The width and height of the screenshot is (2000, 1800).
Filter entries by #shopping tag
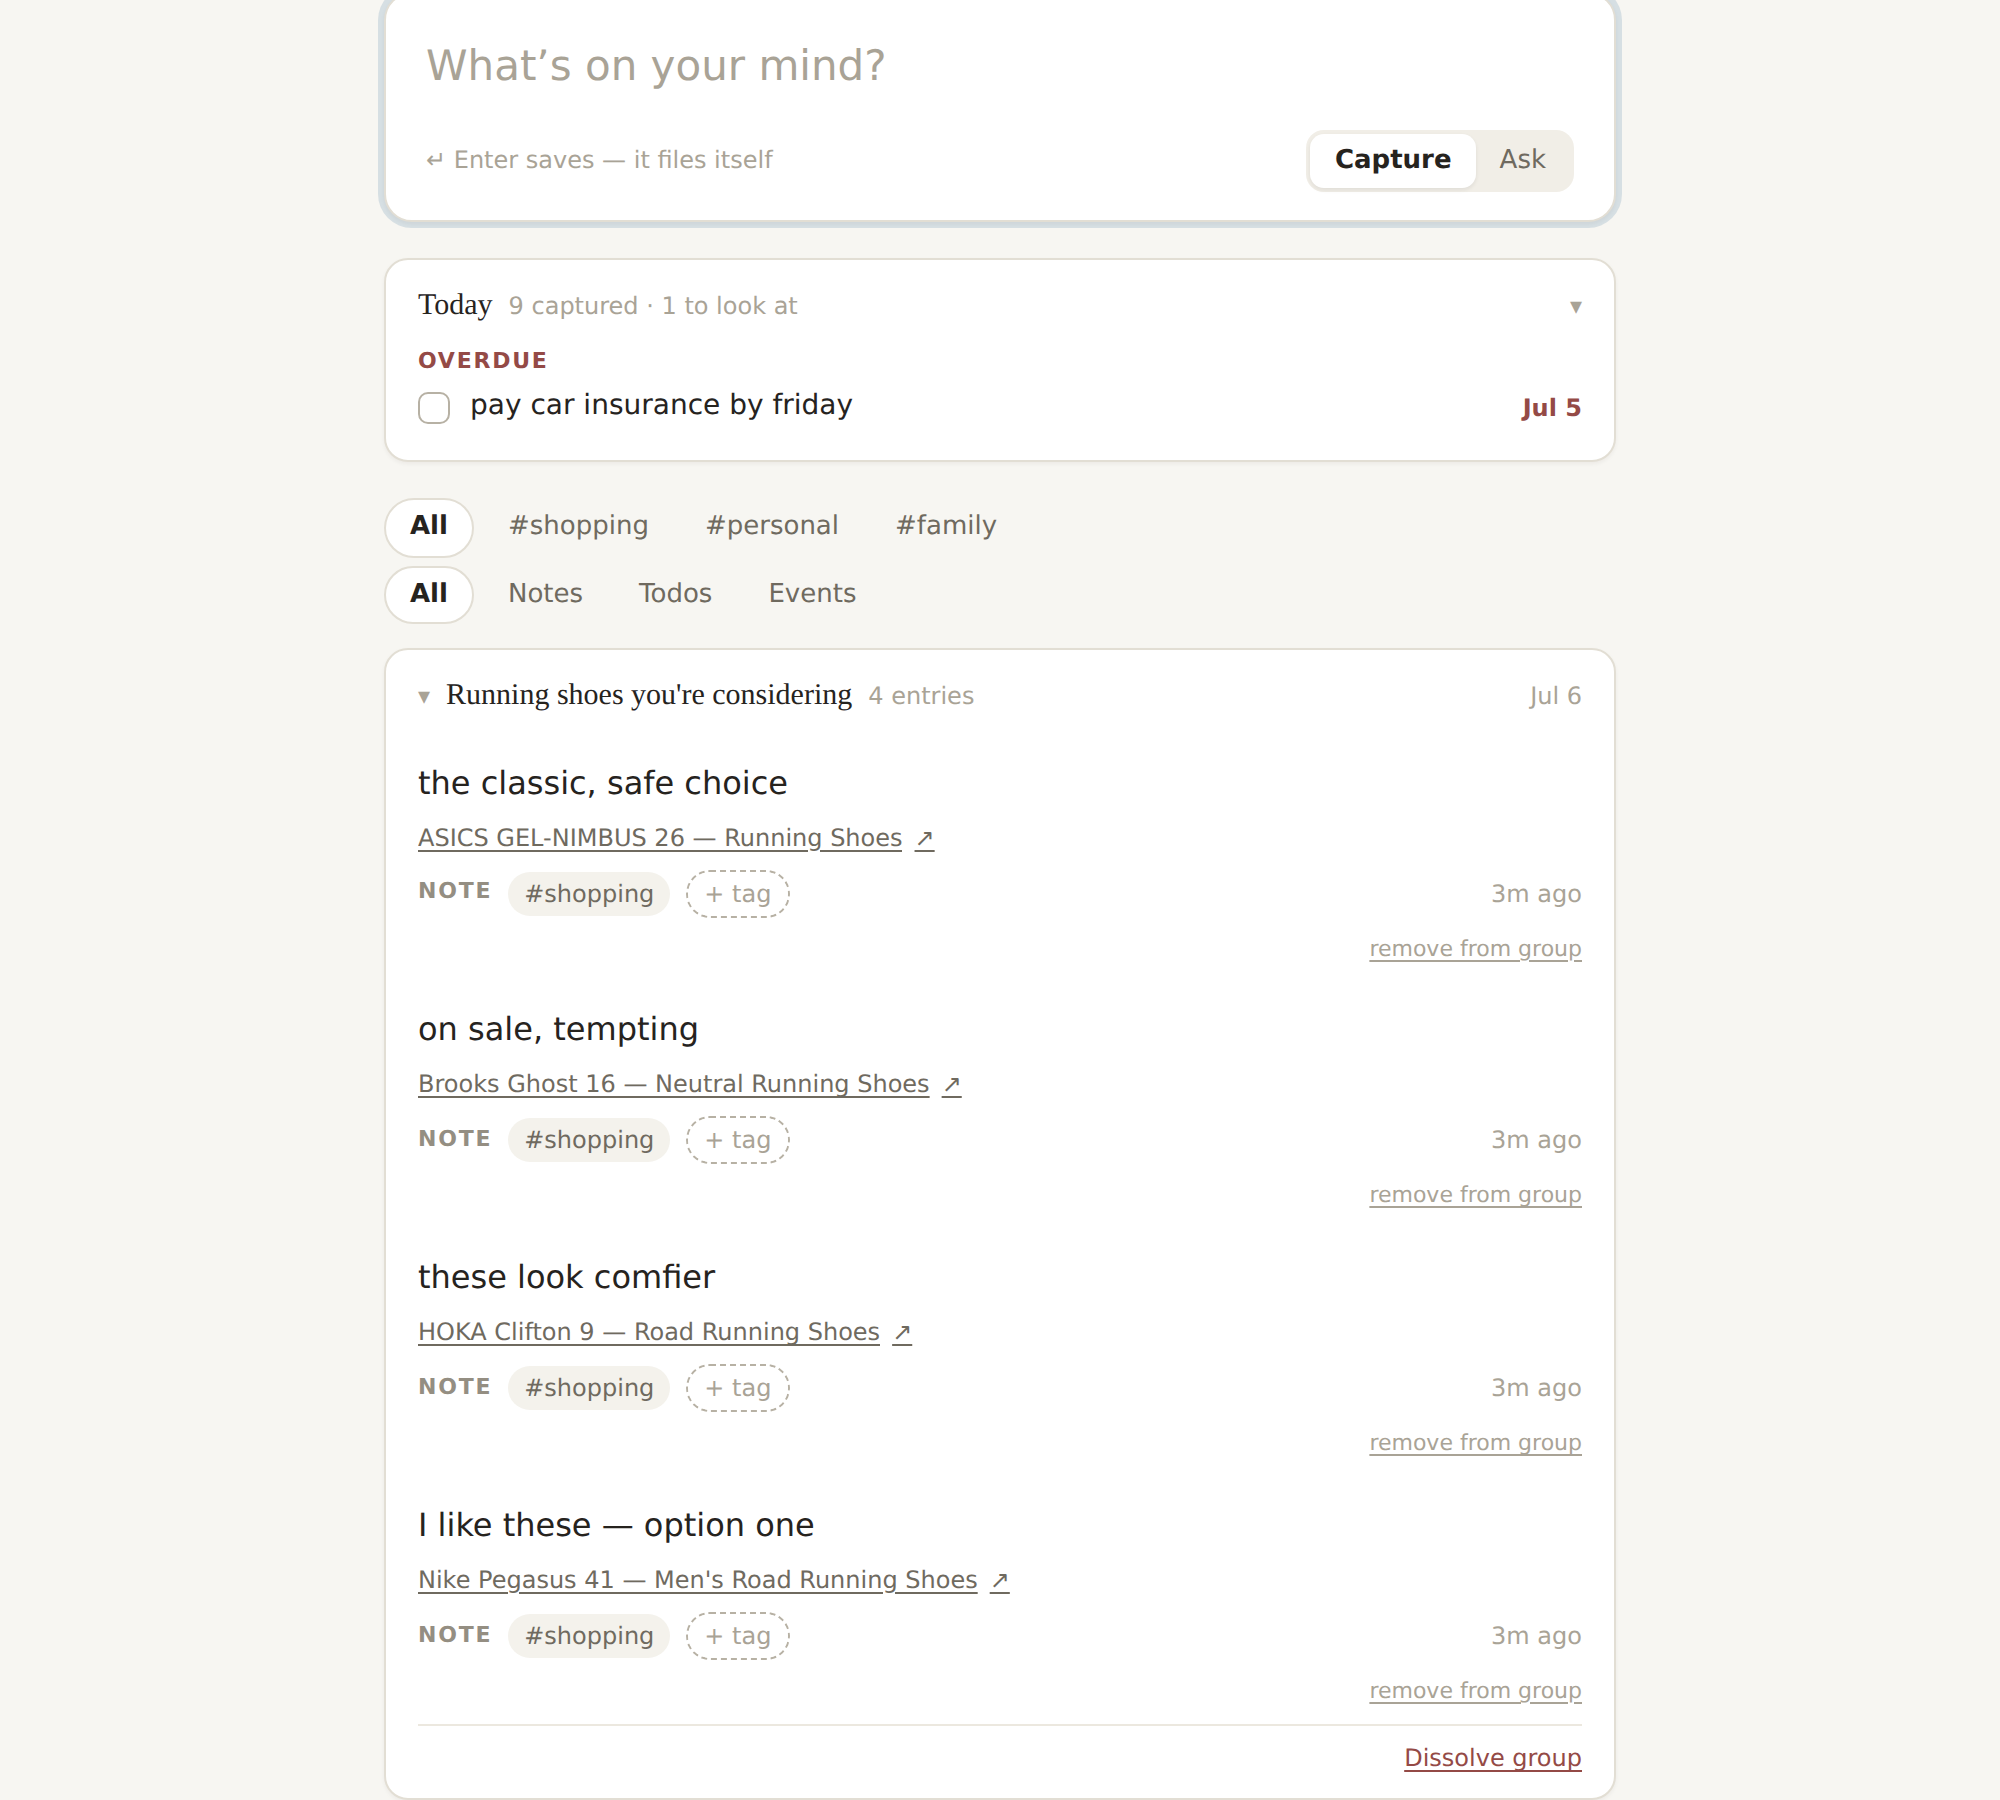point(578,526)
